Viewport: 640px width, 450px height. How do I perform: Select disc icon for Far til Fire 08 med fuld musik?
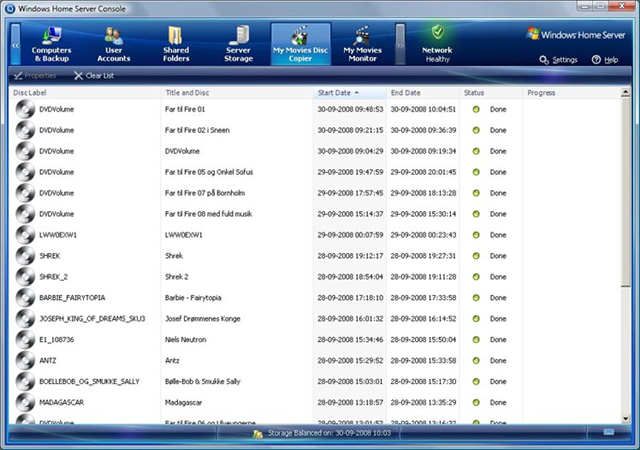tap(25, 214)
